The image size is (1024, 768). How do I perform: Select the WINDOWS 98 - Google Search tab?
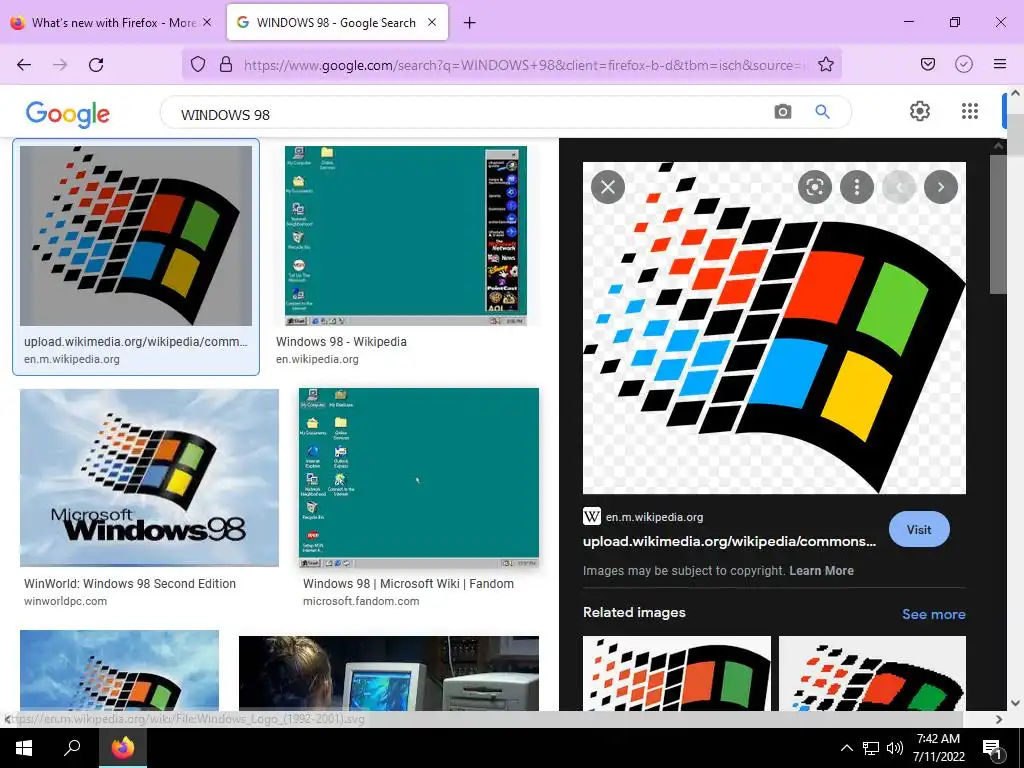[337, 22]
